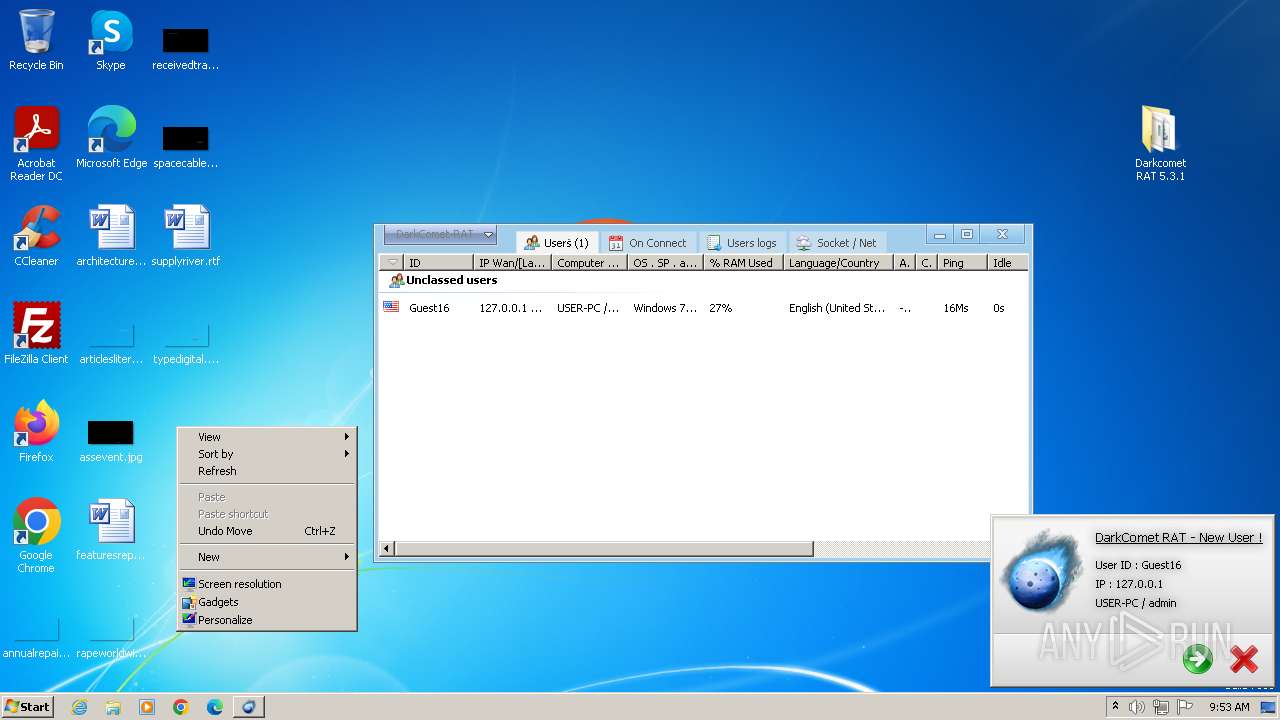Open the Start menu
Screen dimensions: 1280x720
(x=27, y=707)
